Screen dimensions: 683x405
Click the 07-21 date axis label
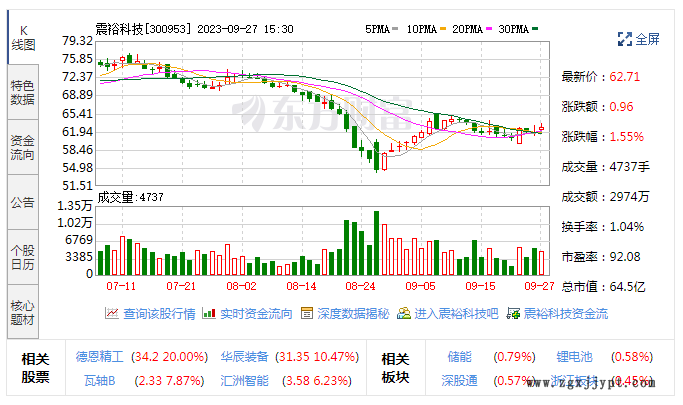click(x=181, y=286)
